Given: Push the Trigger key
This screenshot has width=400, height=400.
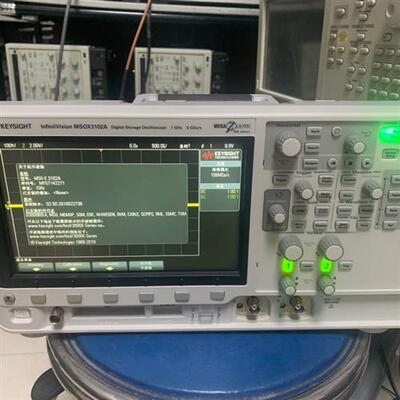Looking at the screenshot, I should tap(280, 180).
